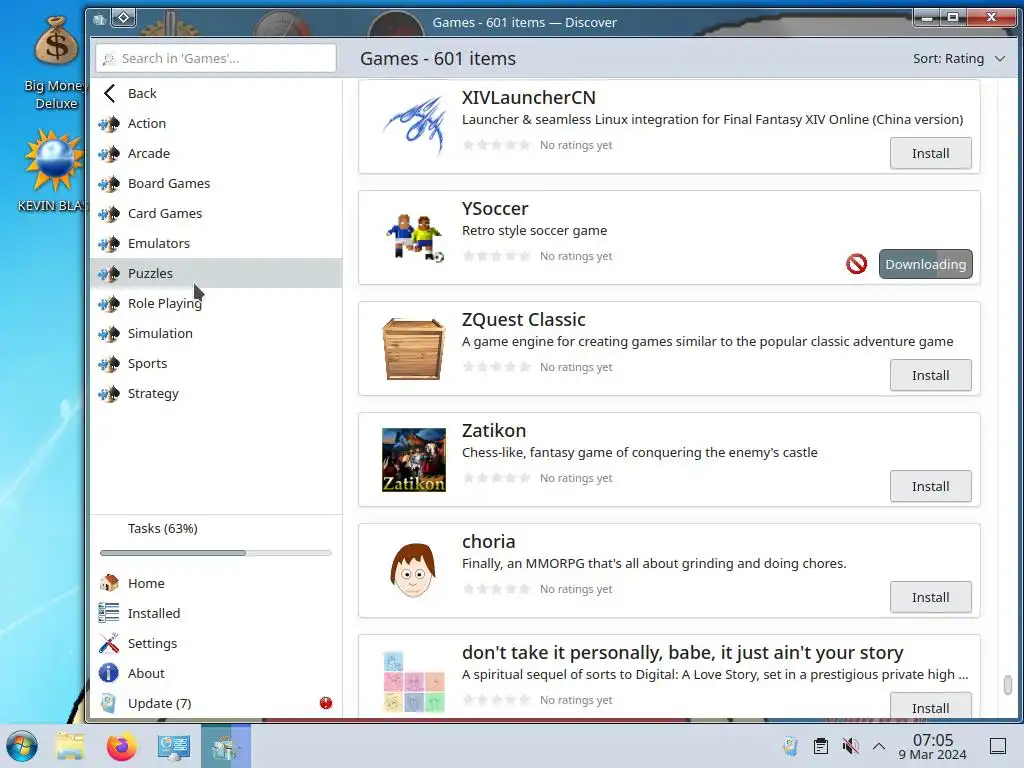Open the Strategy category label
Screen dimensions: 1024x768
click(x=153, y=394)
